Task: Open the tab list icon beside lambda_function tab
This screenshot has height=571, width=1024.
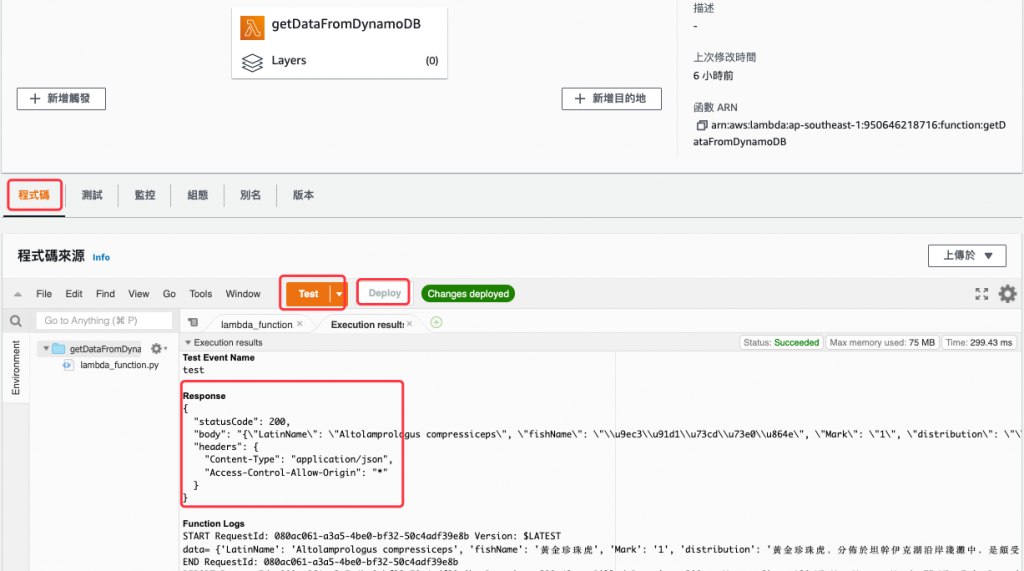Action: point(193,323)
